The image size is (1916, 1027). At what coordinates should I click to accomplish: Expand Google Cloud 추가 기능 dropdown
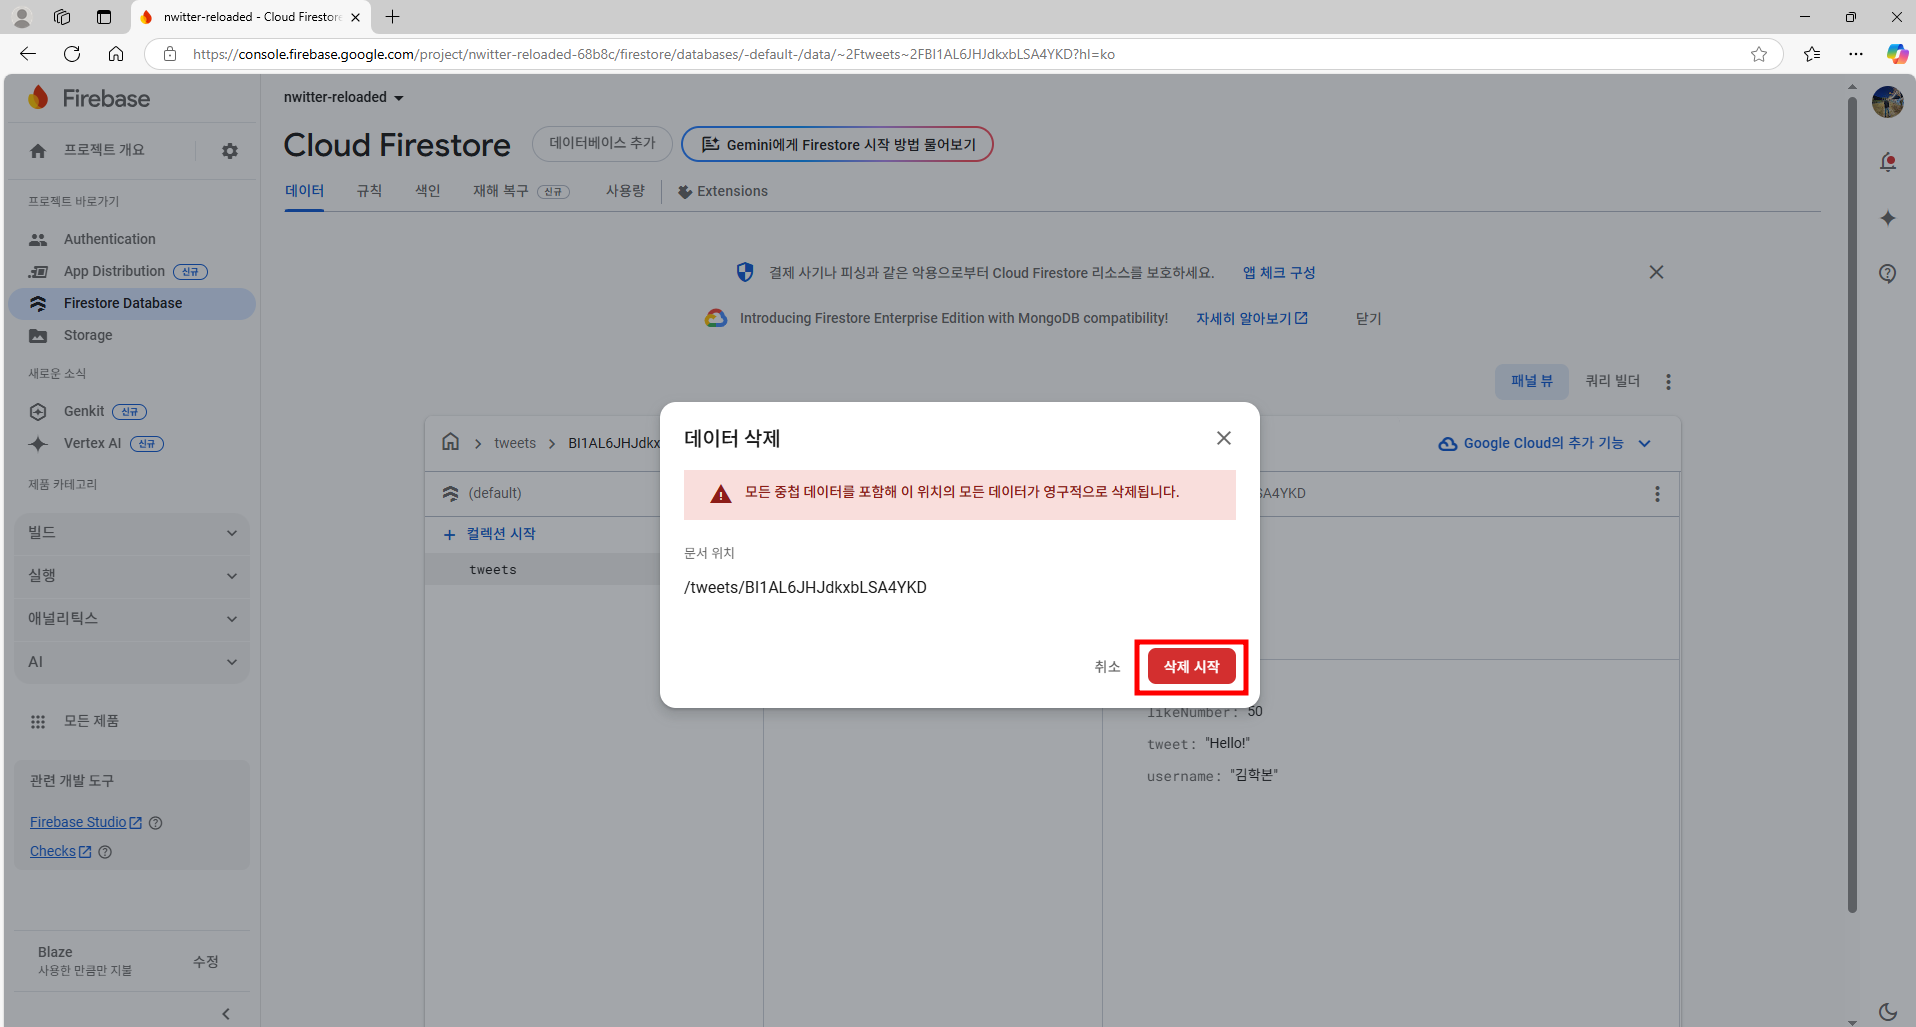click(1544, 443)
